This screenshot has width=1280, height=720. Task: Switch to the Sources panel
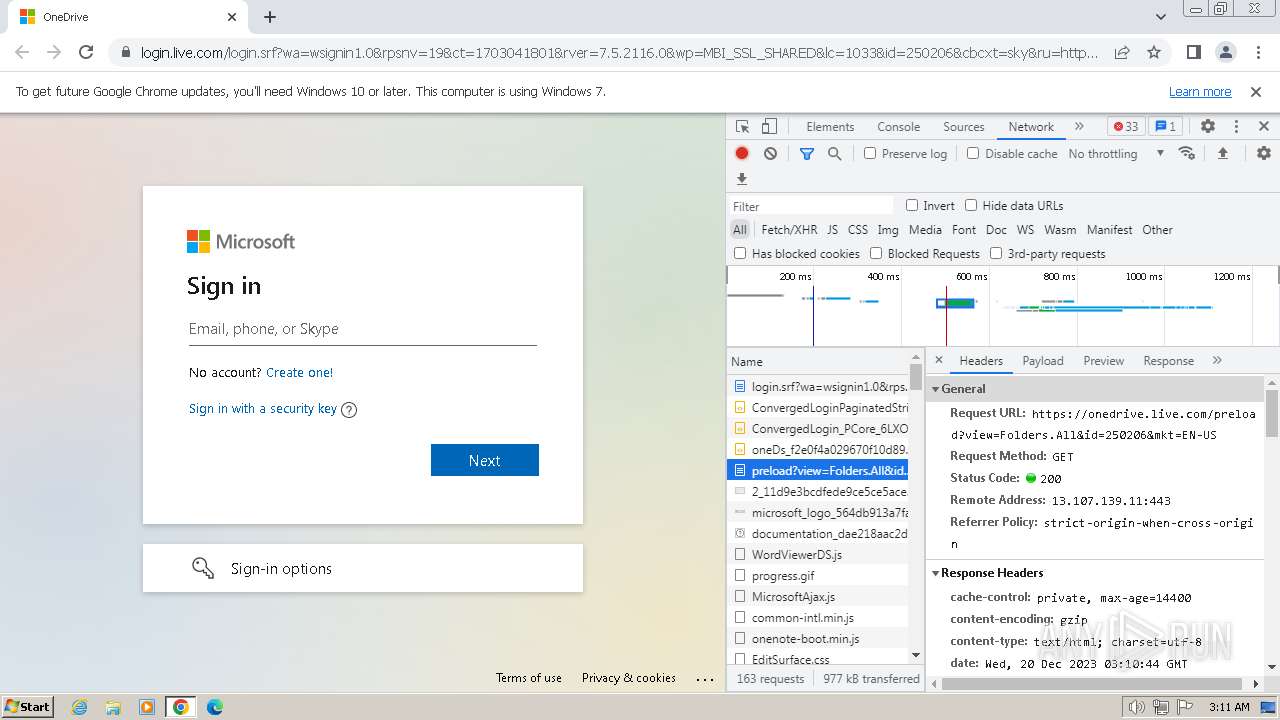tap(964, 127)
